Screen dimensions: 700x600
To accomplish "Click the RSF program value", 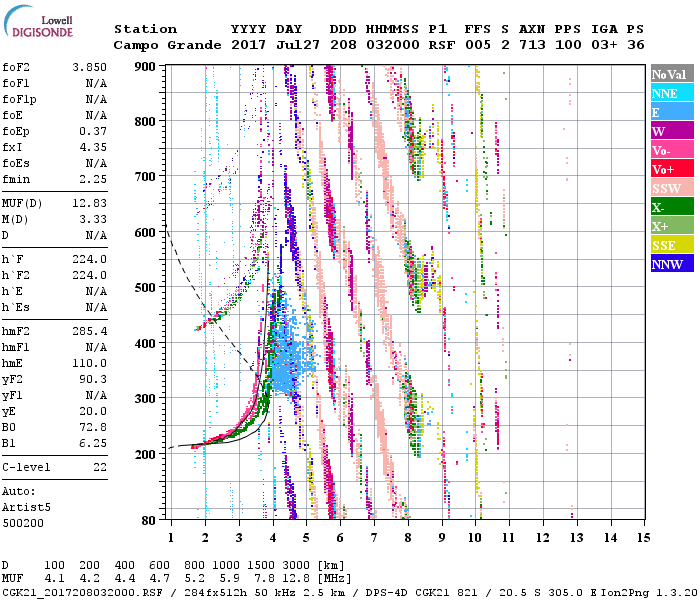I will pyautogui.click(x=442, y=45).
